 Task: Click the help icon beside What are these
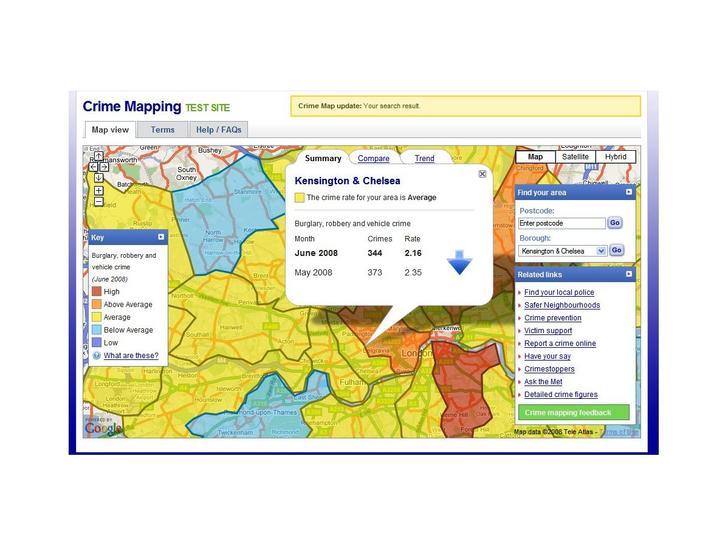[97, 356]
